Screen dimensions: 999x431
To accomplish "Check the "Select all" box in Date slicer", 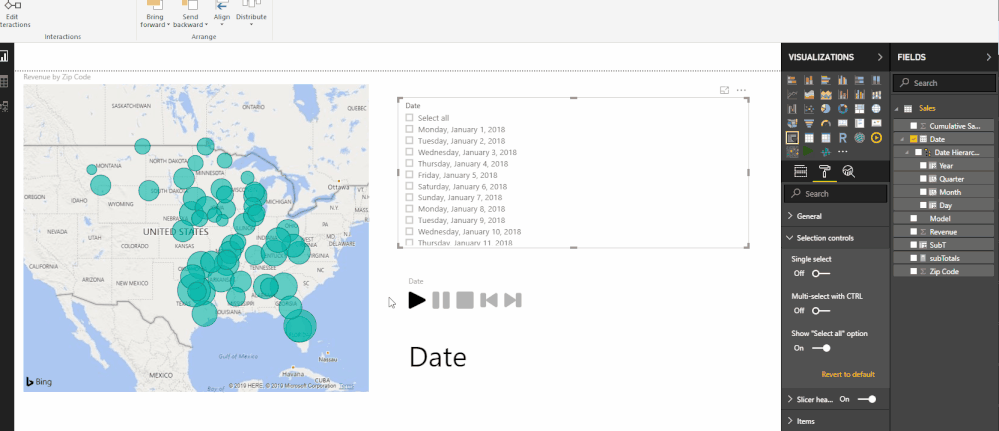I will (x=409, y=118).
